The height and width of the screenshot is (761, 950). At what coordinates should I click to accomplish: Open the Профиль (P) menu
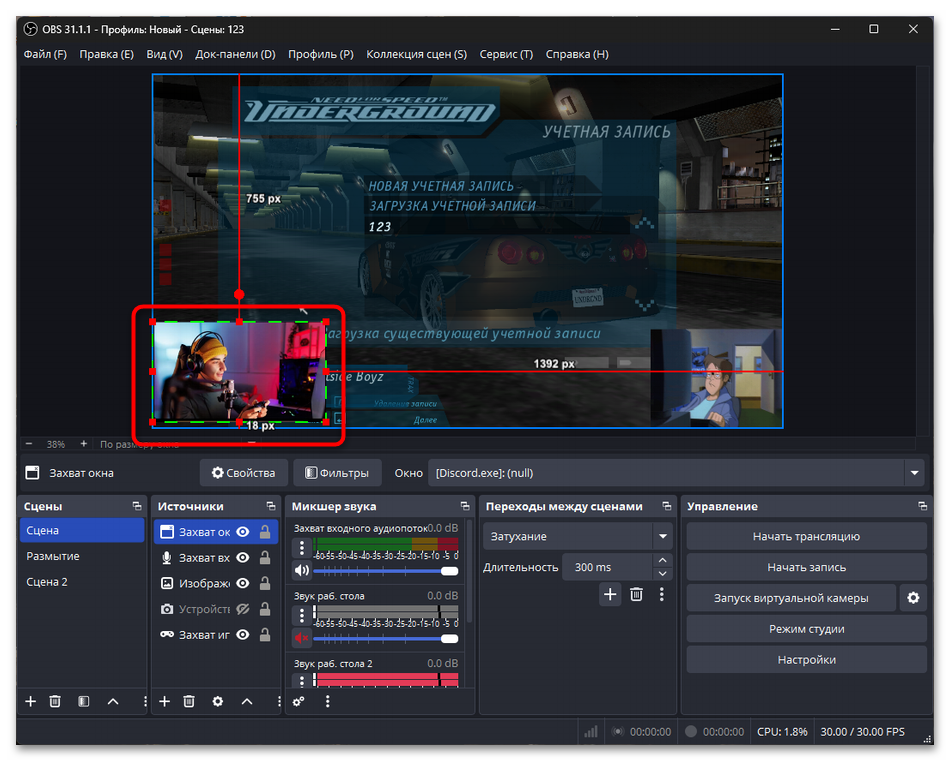click(321, 54)
